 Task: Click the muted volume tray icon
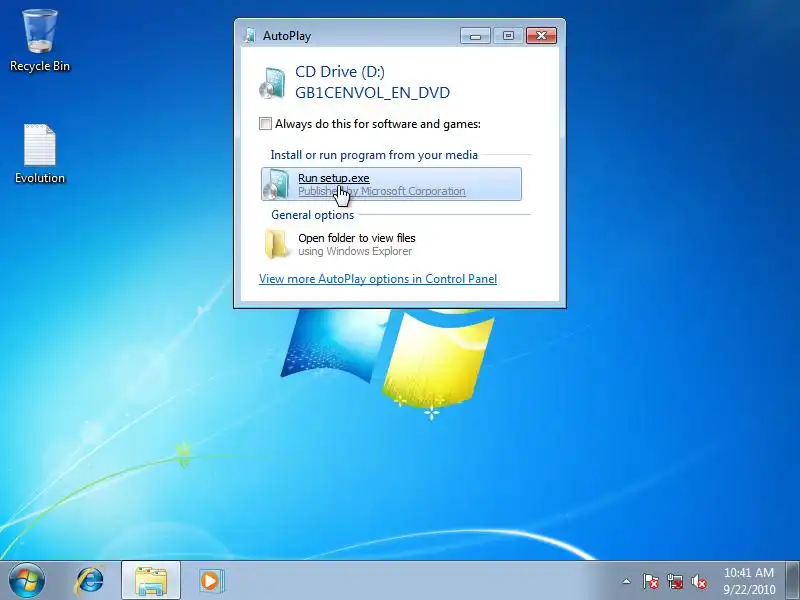tap(699, 581)
